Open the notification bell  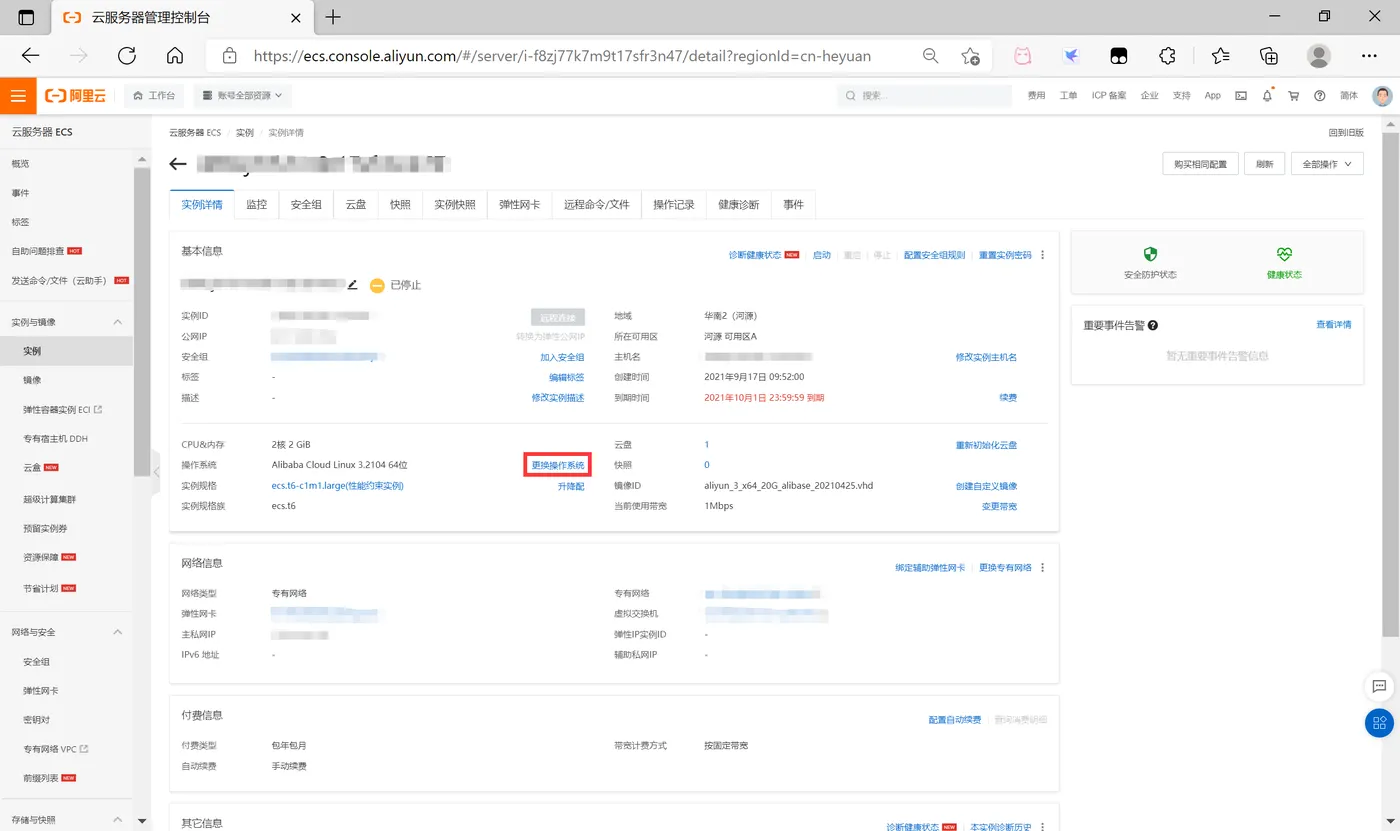[x=1267, y=96]
